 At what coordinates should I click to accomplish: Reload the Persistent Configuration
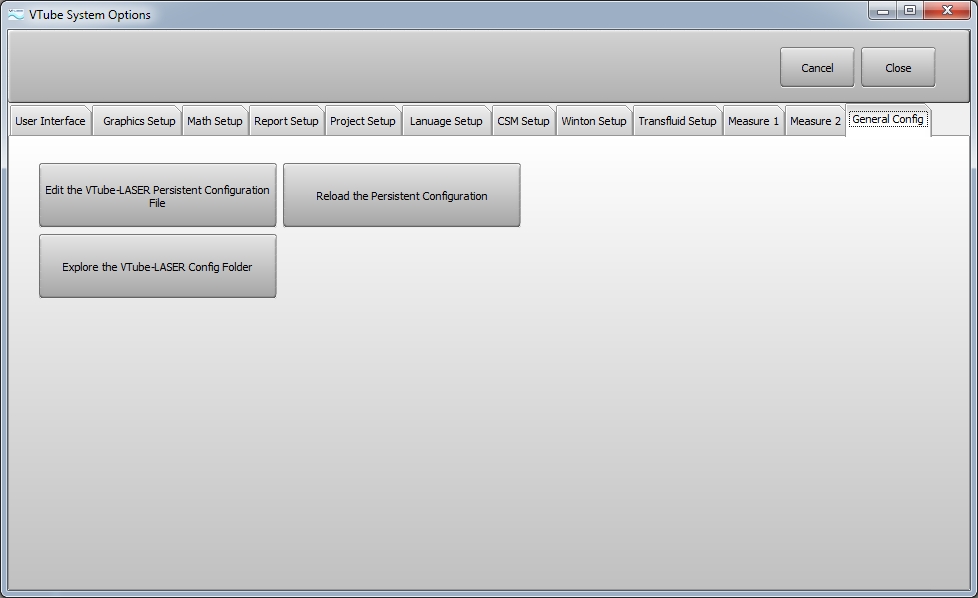click(401, 196)
